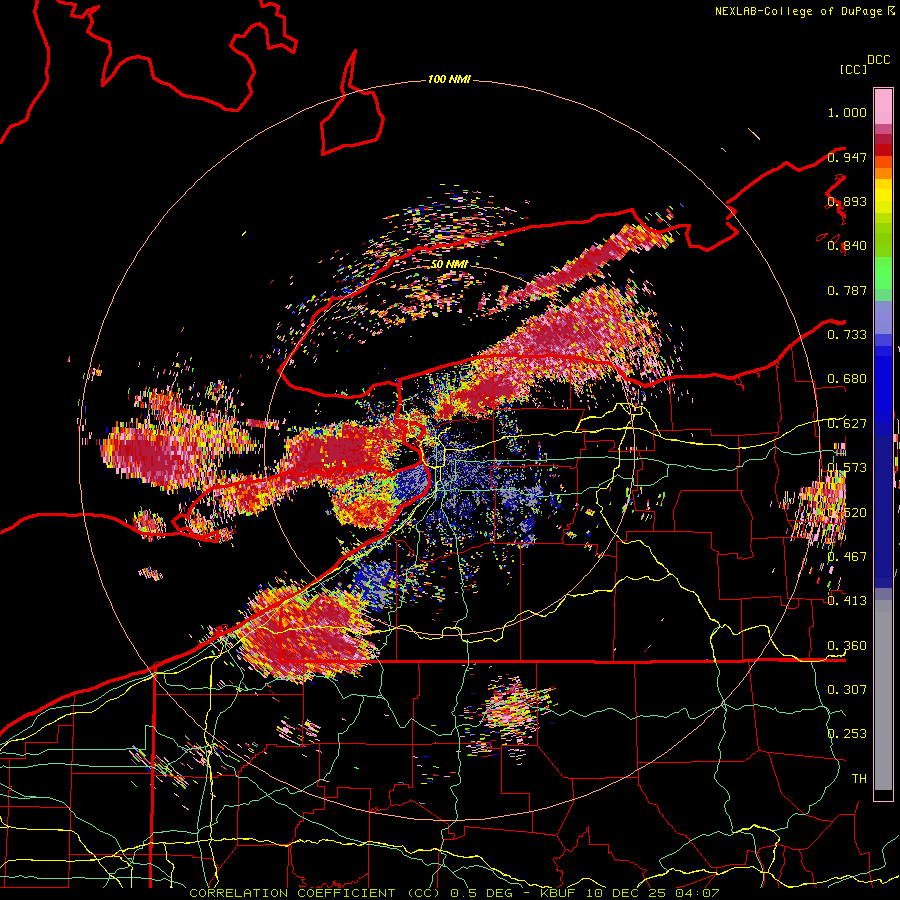900x900 pixels.
Task: Pick the bright green segment of the color bar
Action: click(883, 273)
